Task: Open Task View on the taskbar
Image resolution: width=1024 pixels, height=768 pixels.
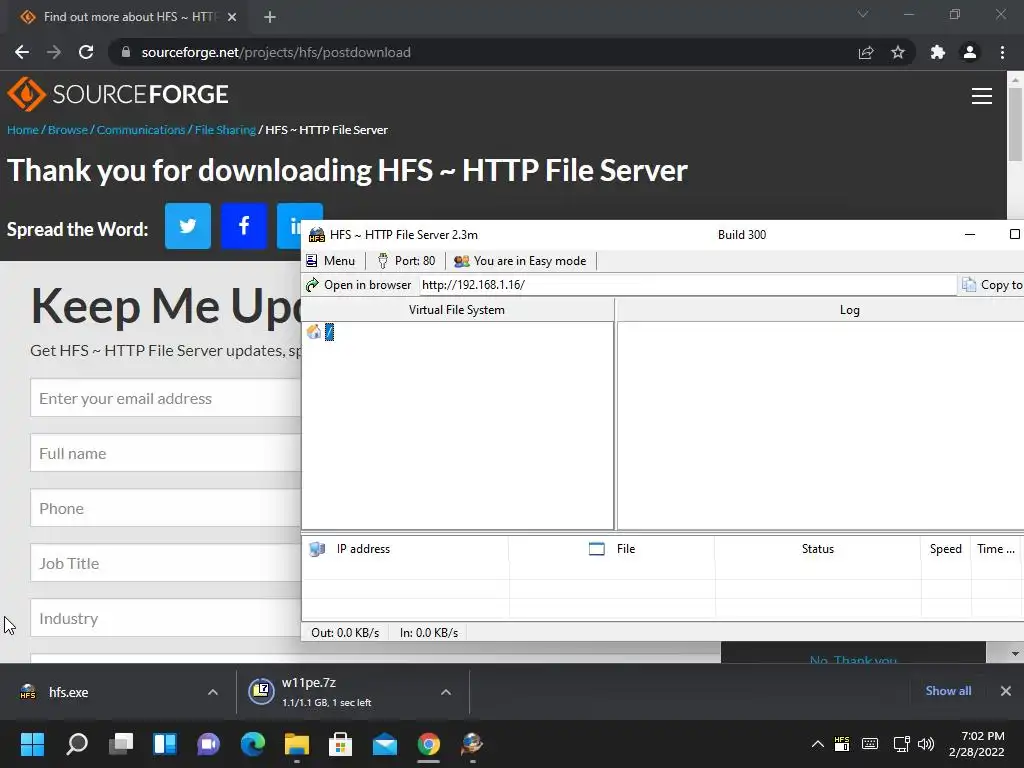Action: pyautogui.click(x=121, y=744)
